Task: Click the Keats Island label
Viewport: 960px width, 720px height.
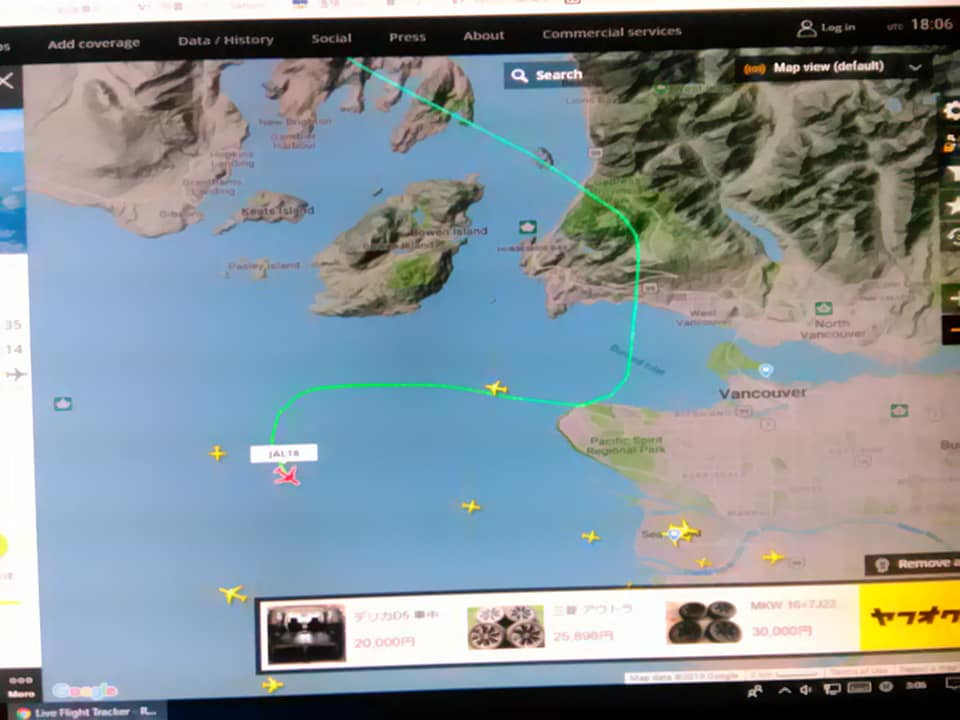Action: pos(277,211)
